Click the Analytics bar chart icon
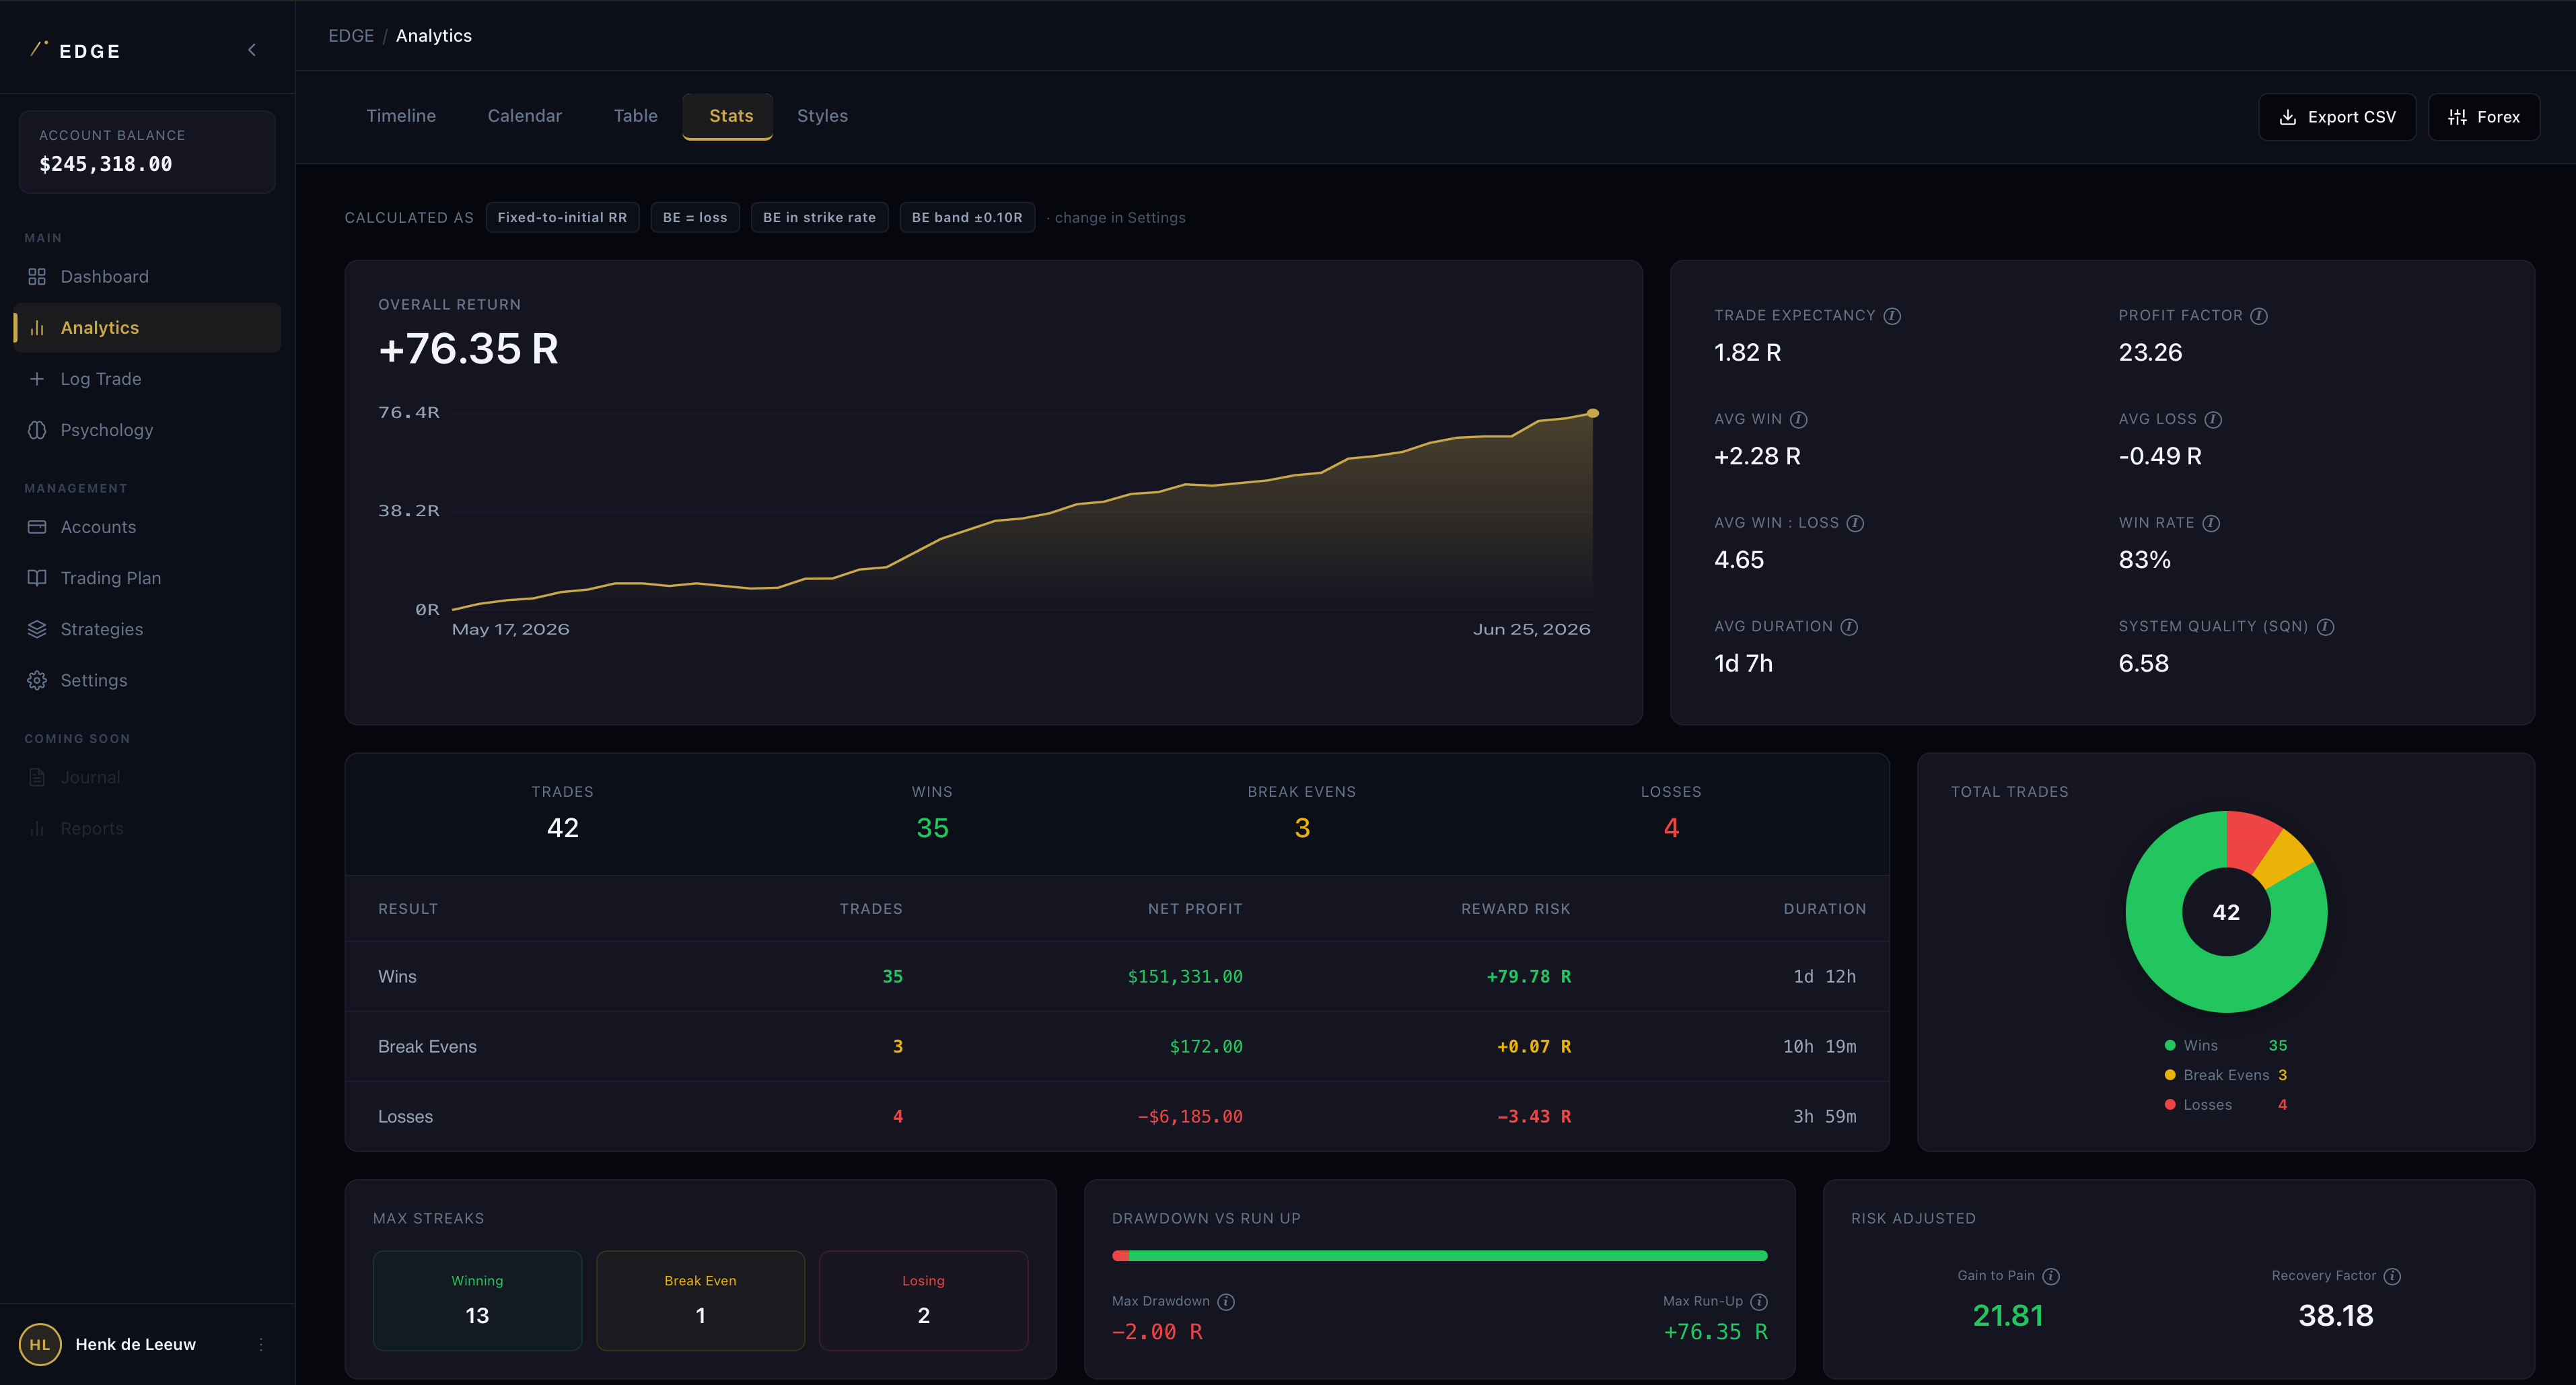2576x1385 pixels. click(37, 328)
